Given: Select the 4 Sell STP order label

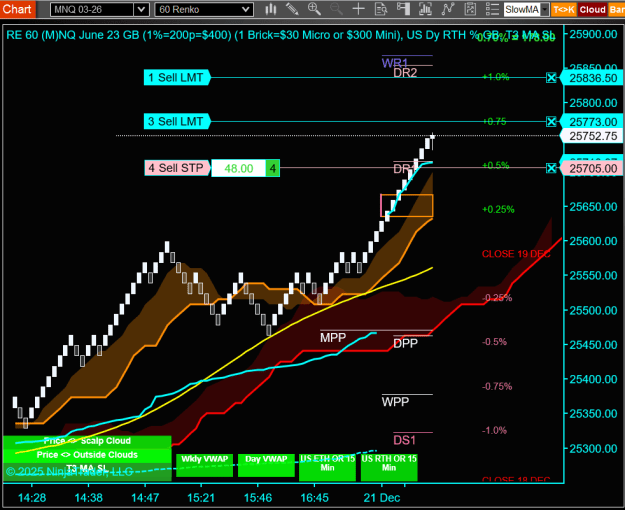Looking at the screenshot, I should coord(177,168).
